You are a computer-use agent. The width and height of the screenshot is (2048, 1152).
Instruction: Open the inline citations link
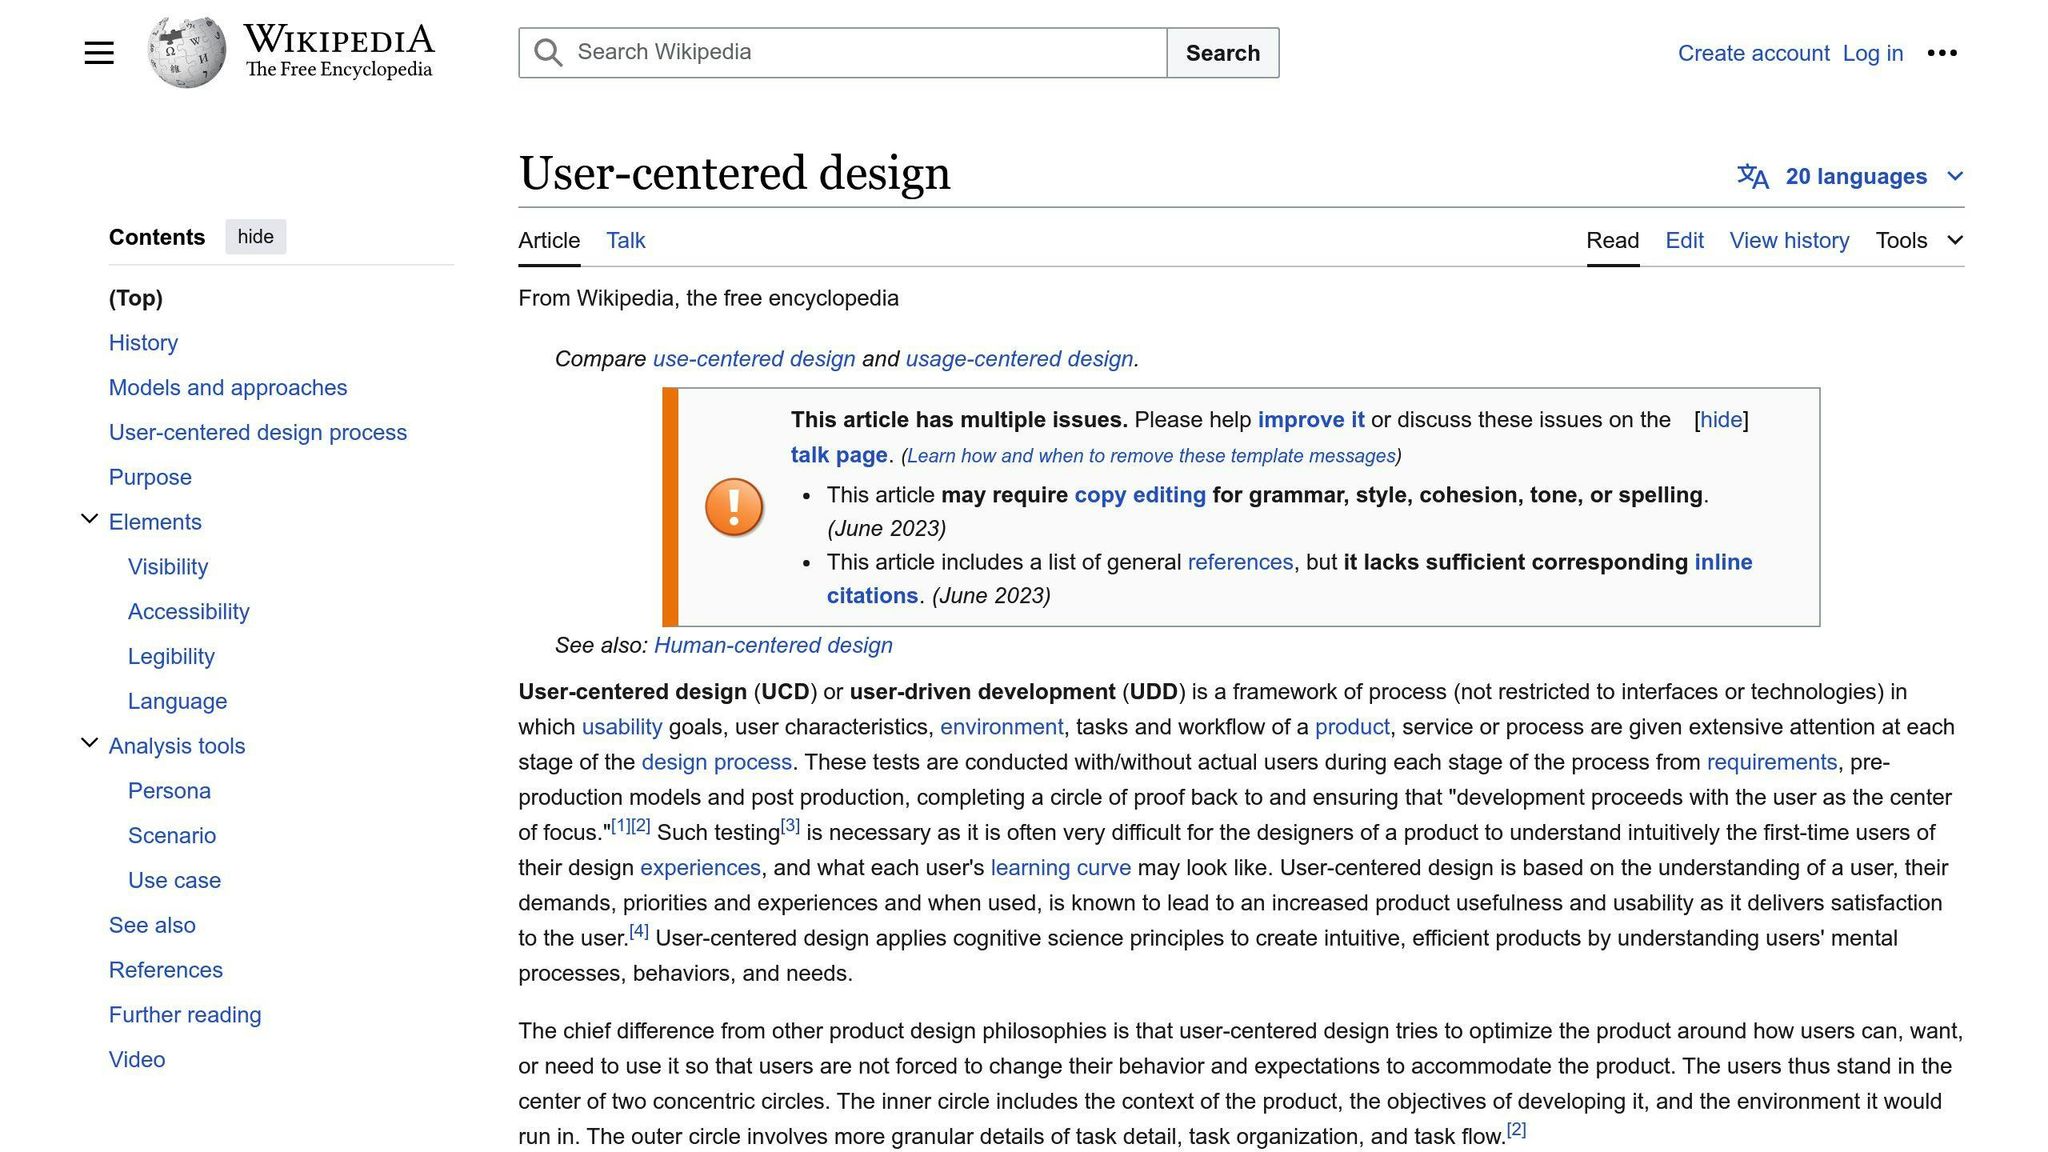pyautogui.click(x=1290, y=579)
